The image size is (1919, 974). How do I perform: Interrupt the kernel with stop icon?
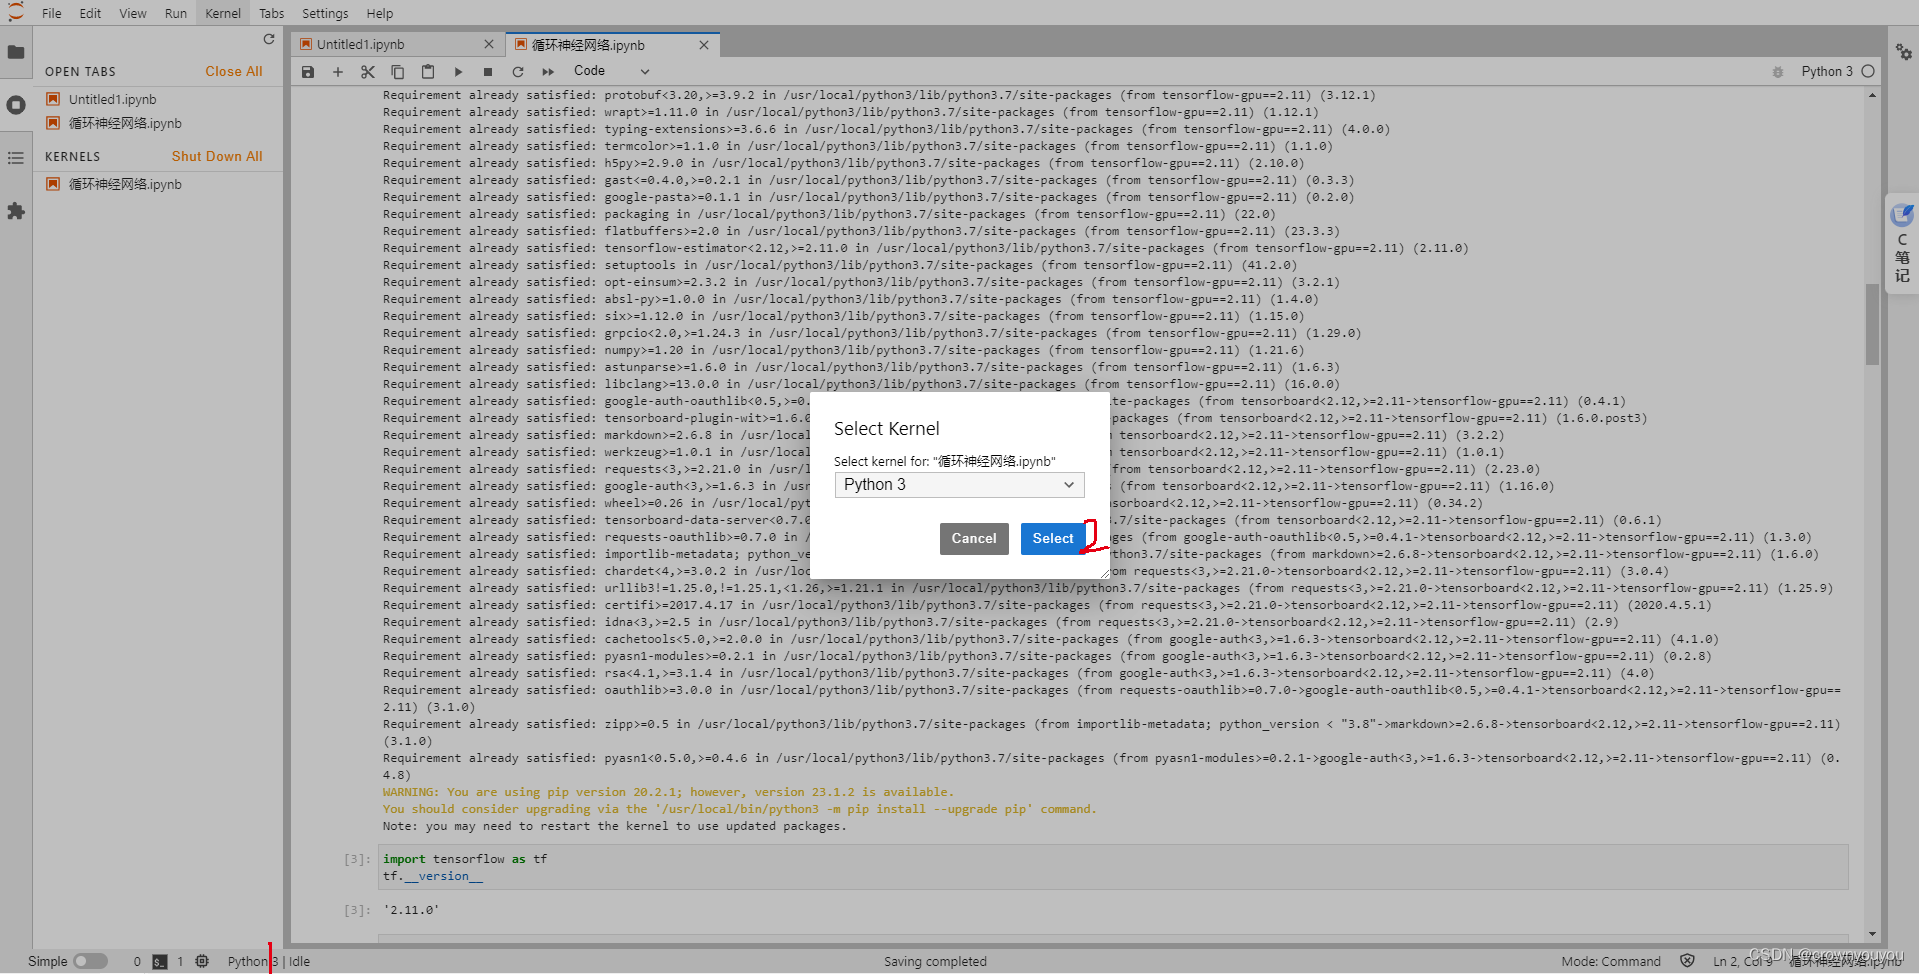[488, 72]
